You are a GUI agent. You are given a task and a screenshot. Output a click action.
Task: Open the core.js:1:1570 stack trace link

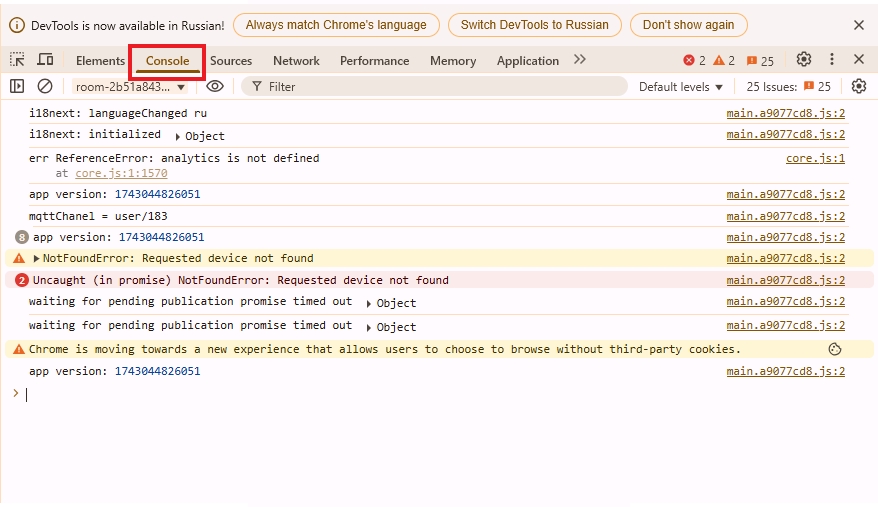coord(121,173)
